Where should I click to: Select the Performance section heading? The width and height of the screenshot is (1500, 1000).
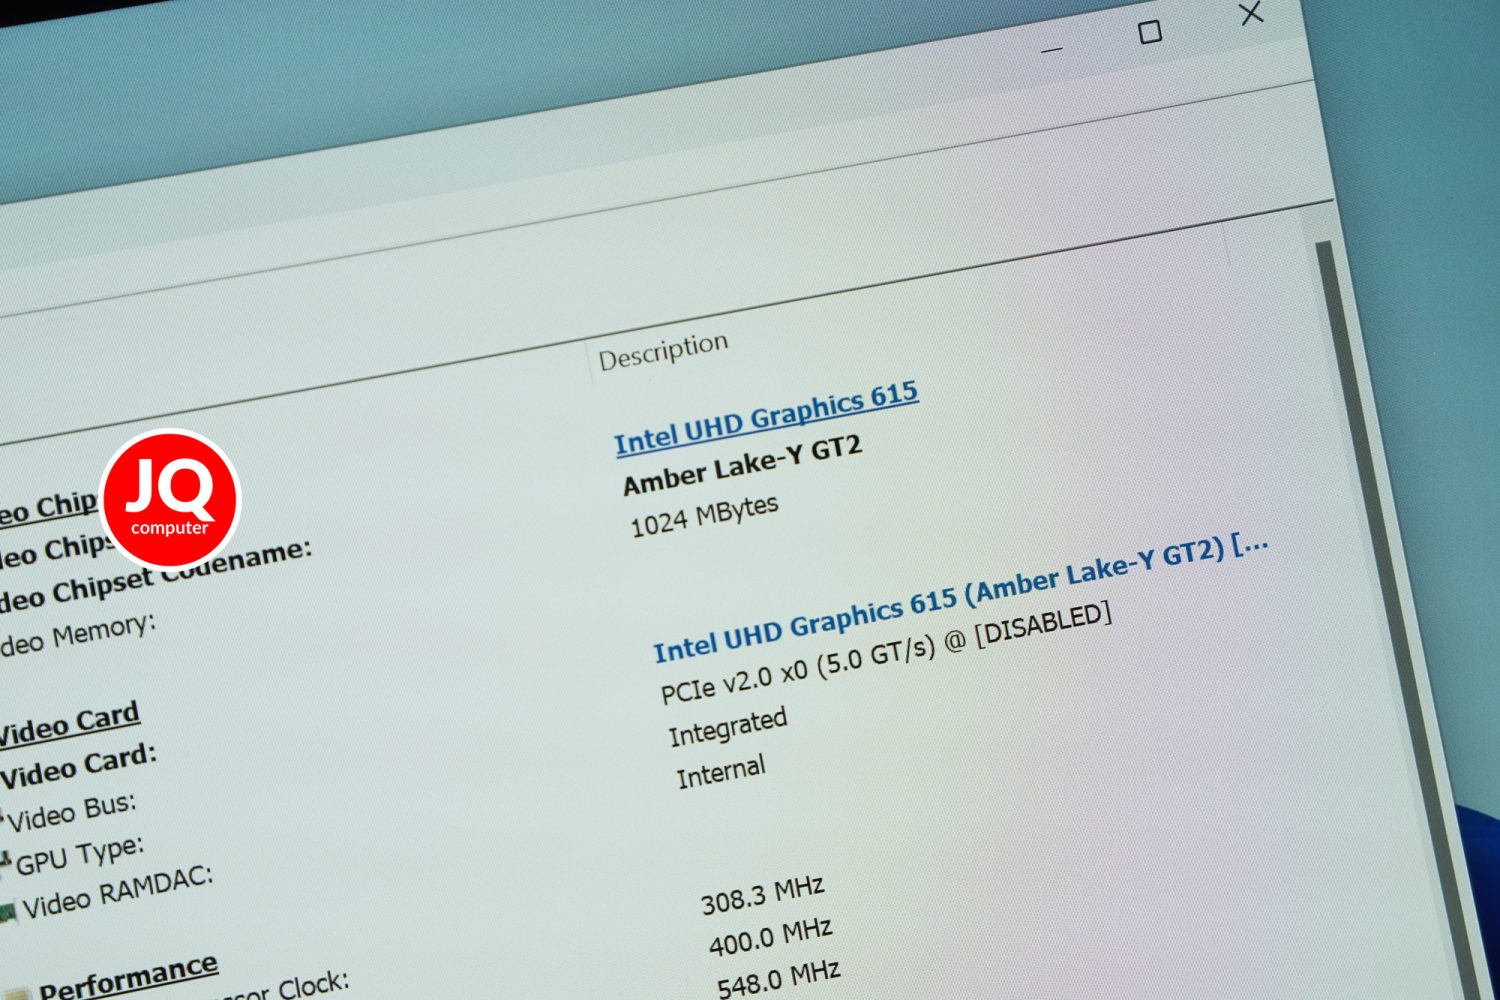pos(128,977)
